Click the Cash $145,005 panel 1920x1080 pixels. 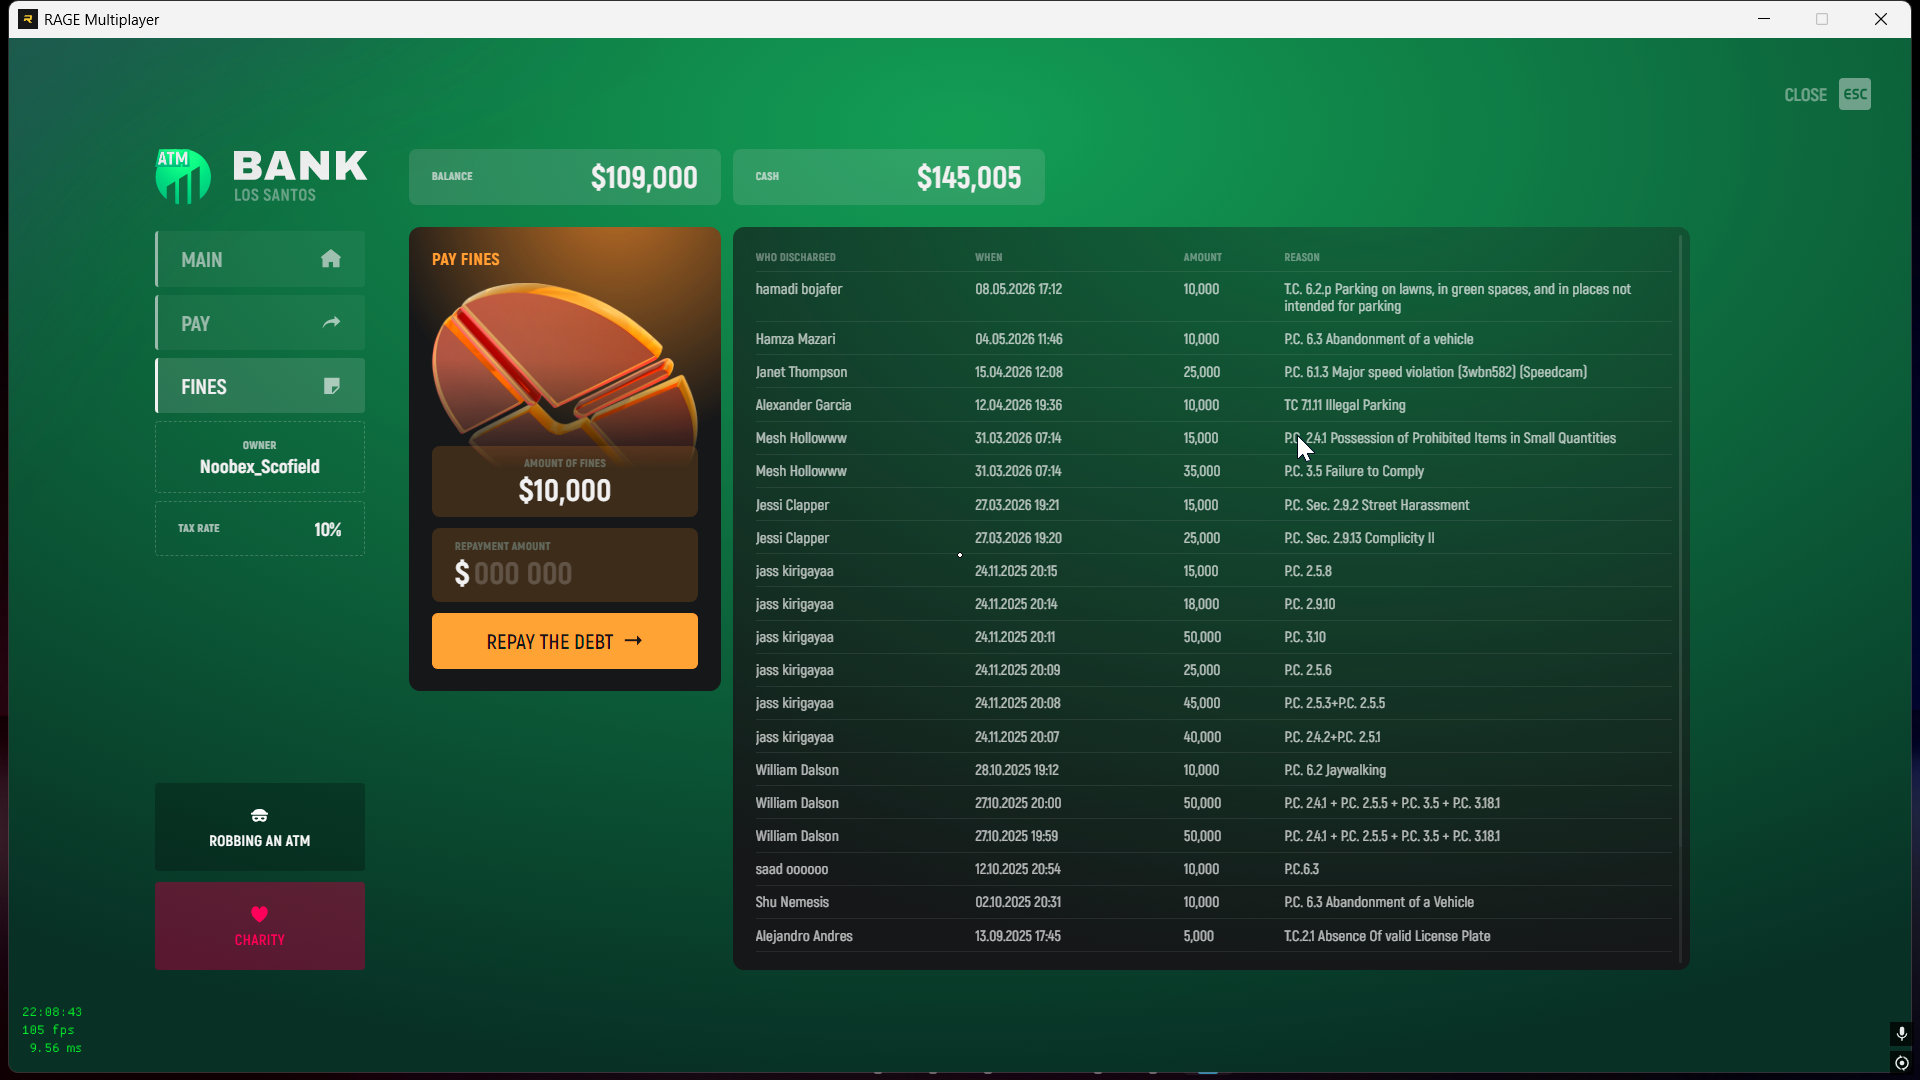click(889, 177)
